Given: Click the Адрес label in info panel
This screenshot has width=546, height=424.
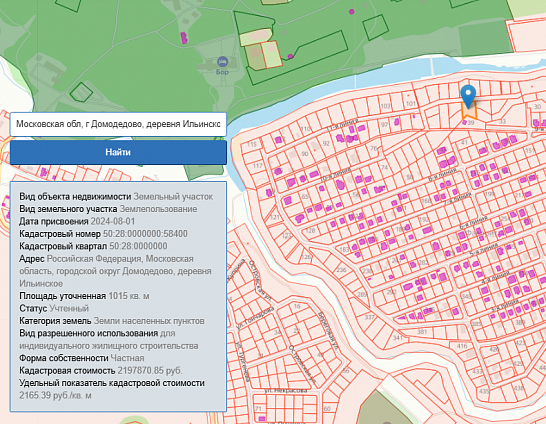Looking at the screenshot, I should click(x=32, y=259).
